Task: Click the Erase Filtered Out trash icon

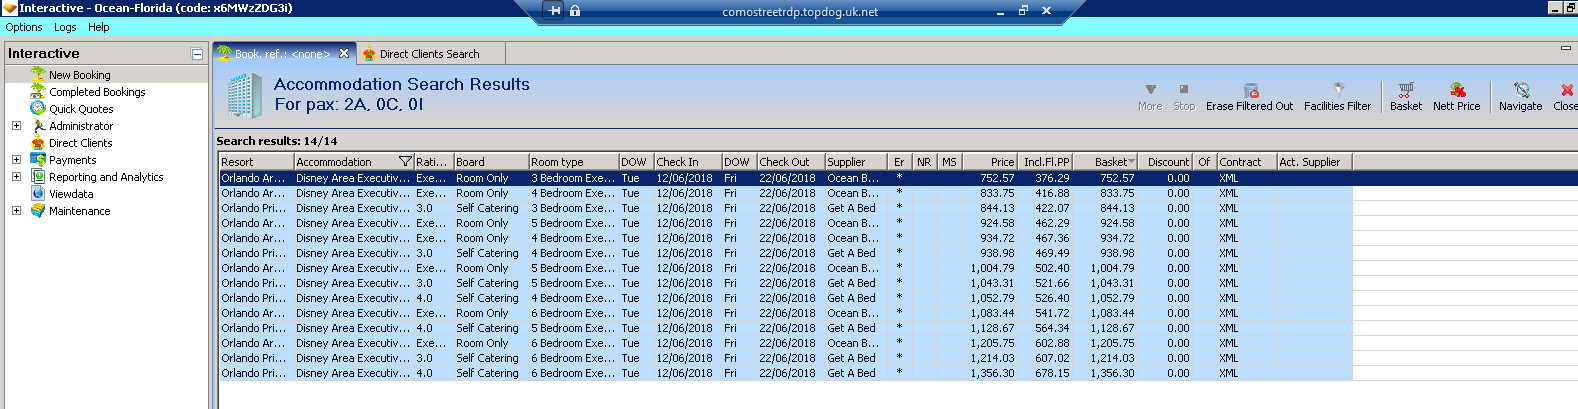Action: coord(1250,90)
